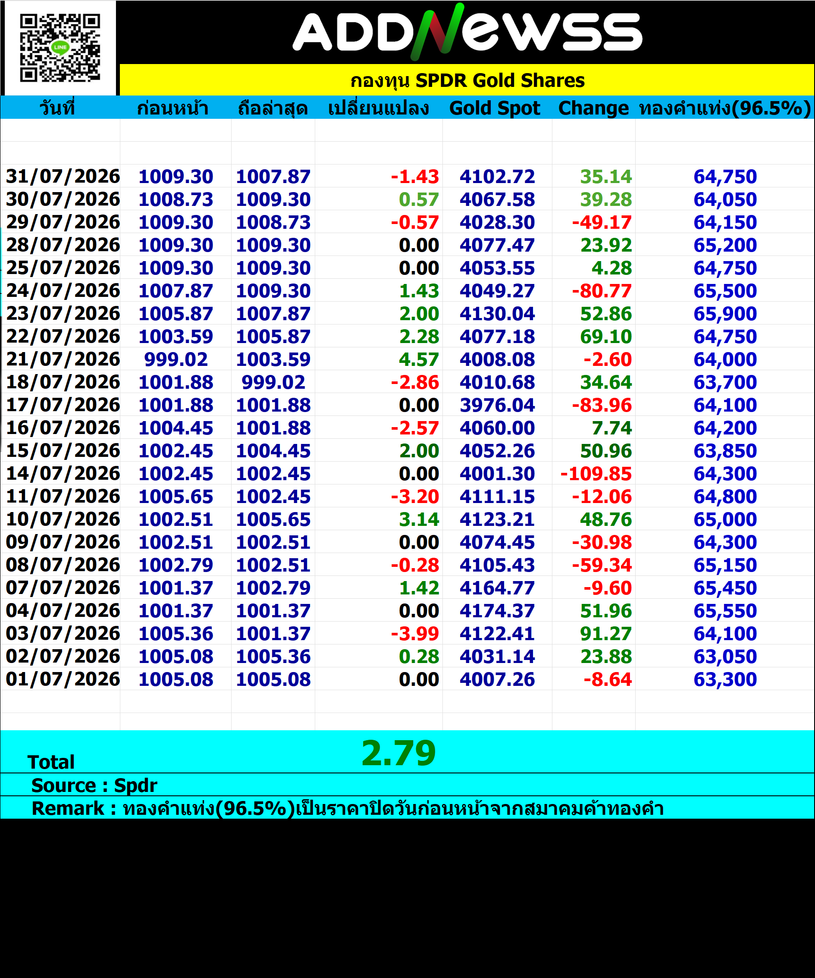Click the -83.96 Change value
Screen dimensions: 815x978
coord(602,405)
